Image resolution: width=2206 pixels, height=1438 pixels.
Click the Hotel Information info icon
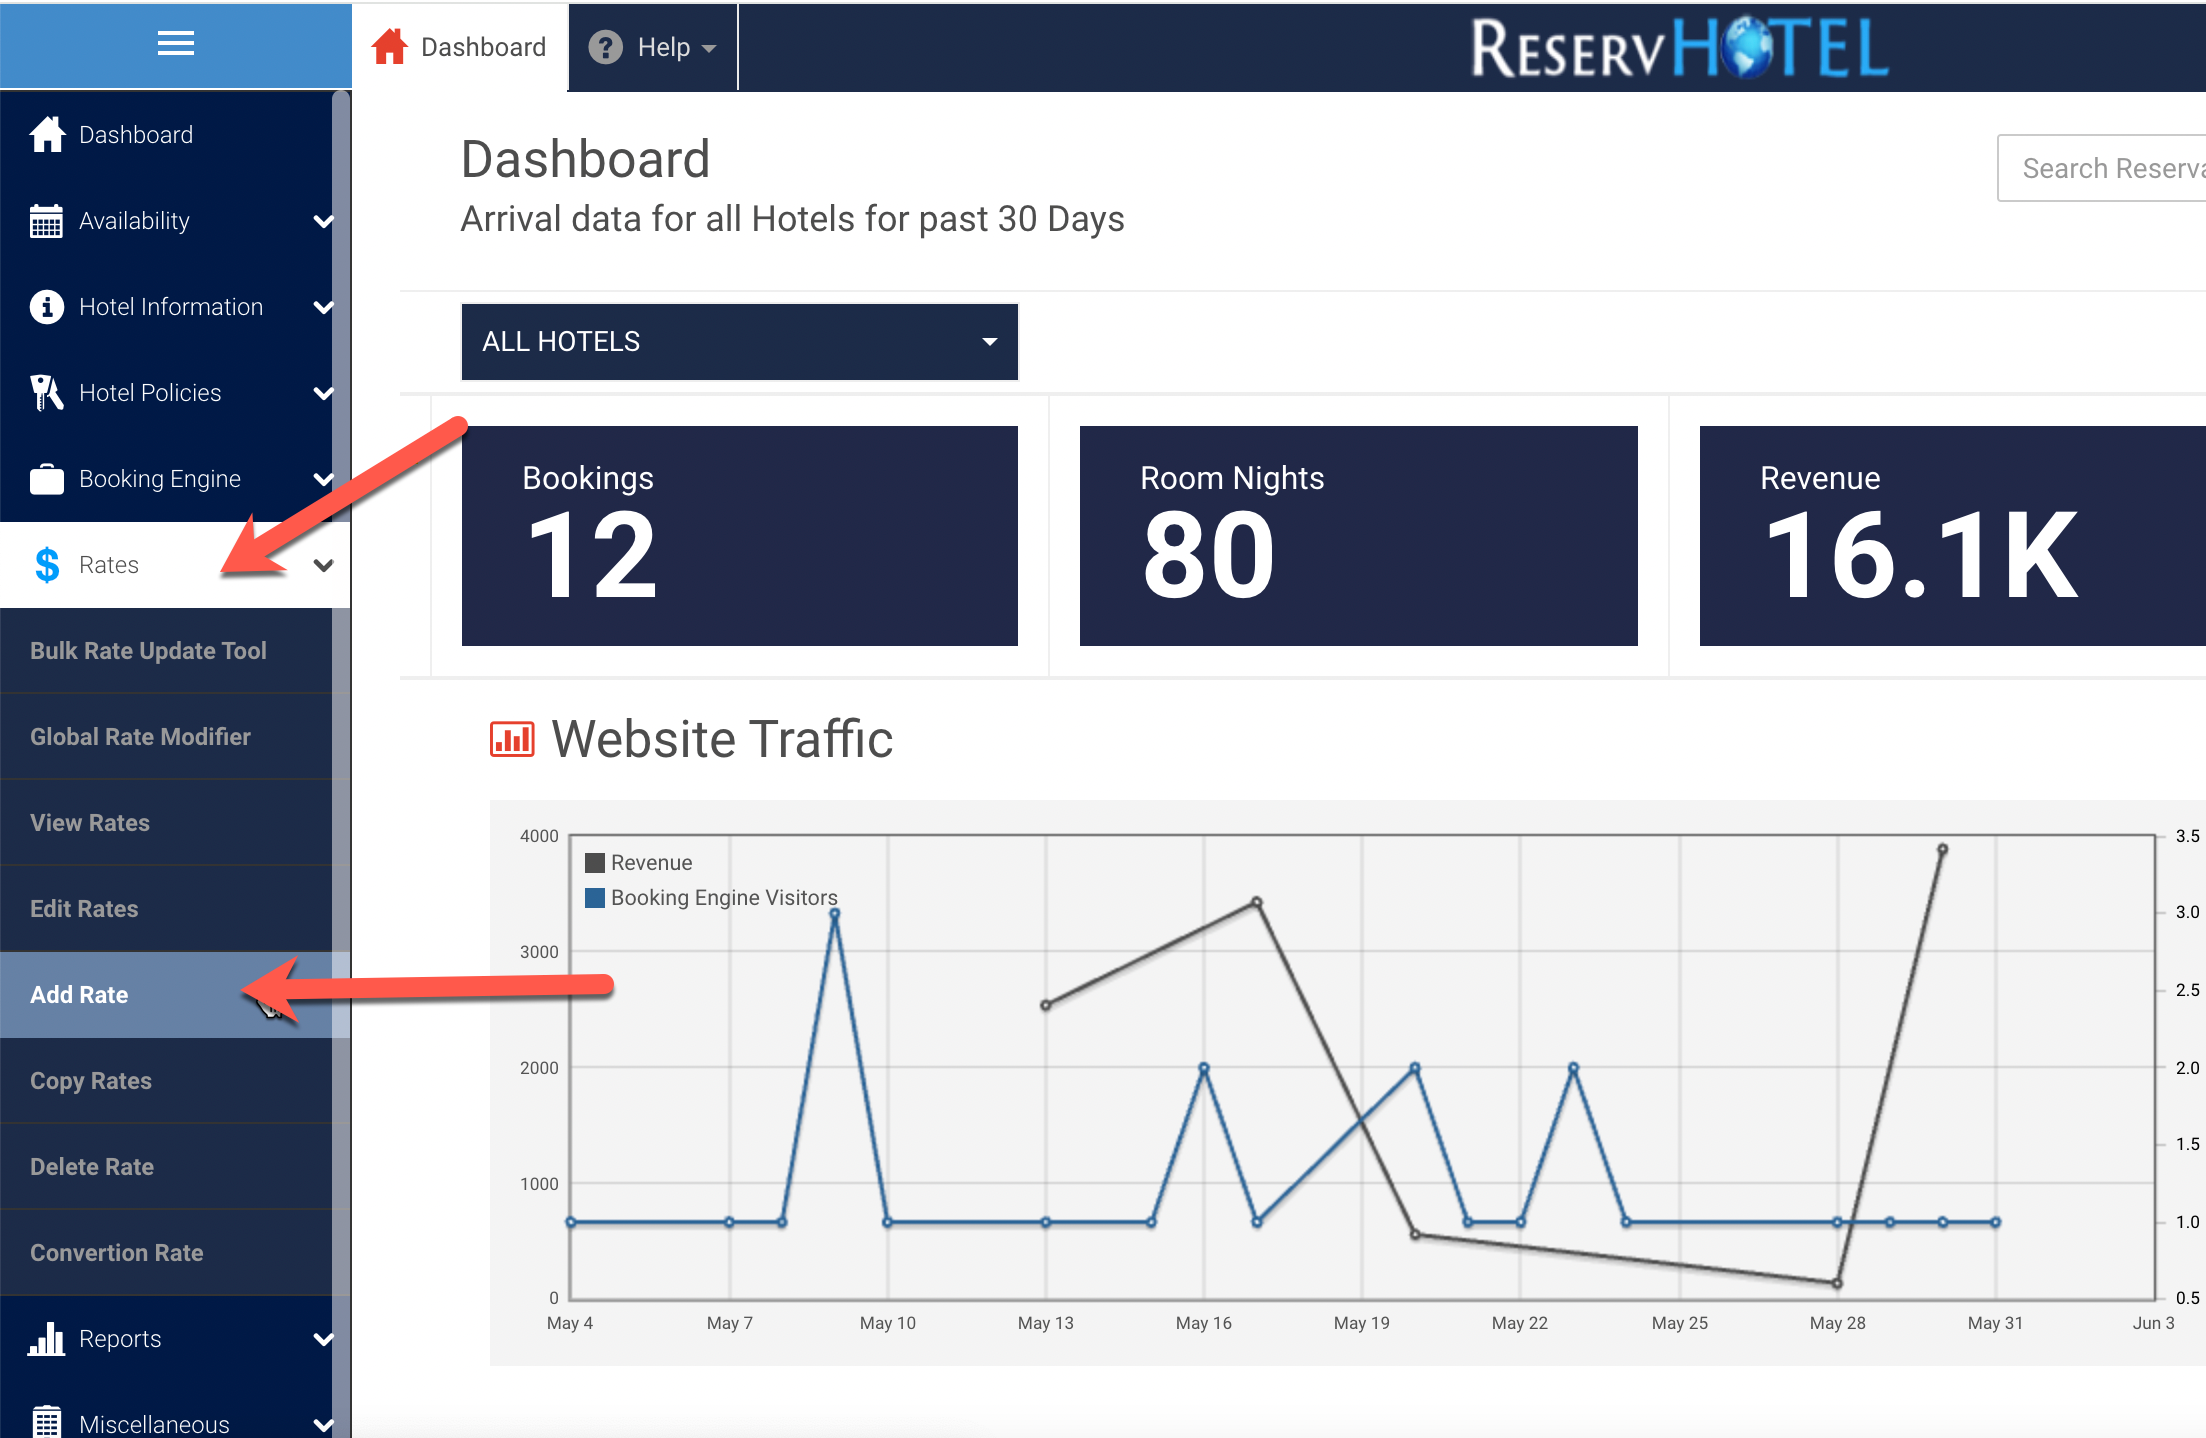[46, 307]
